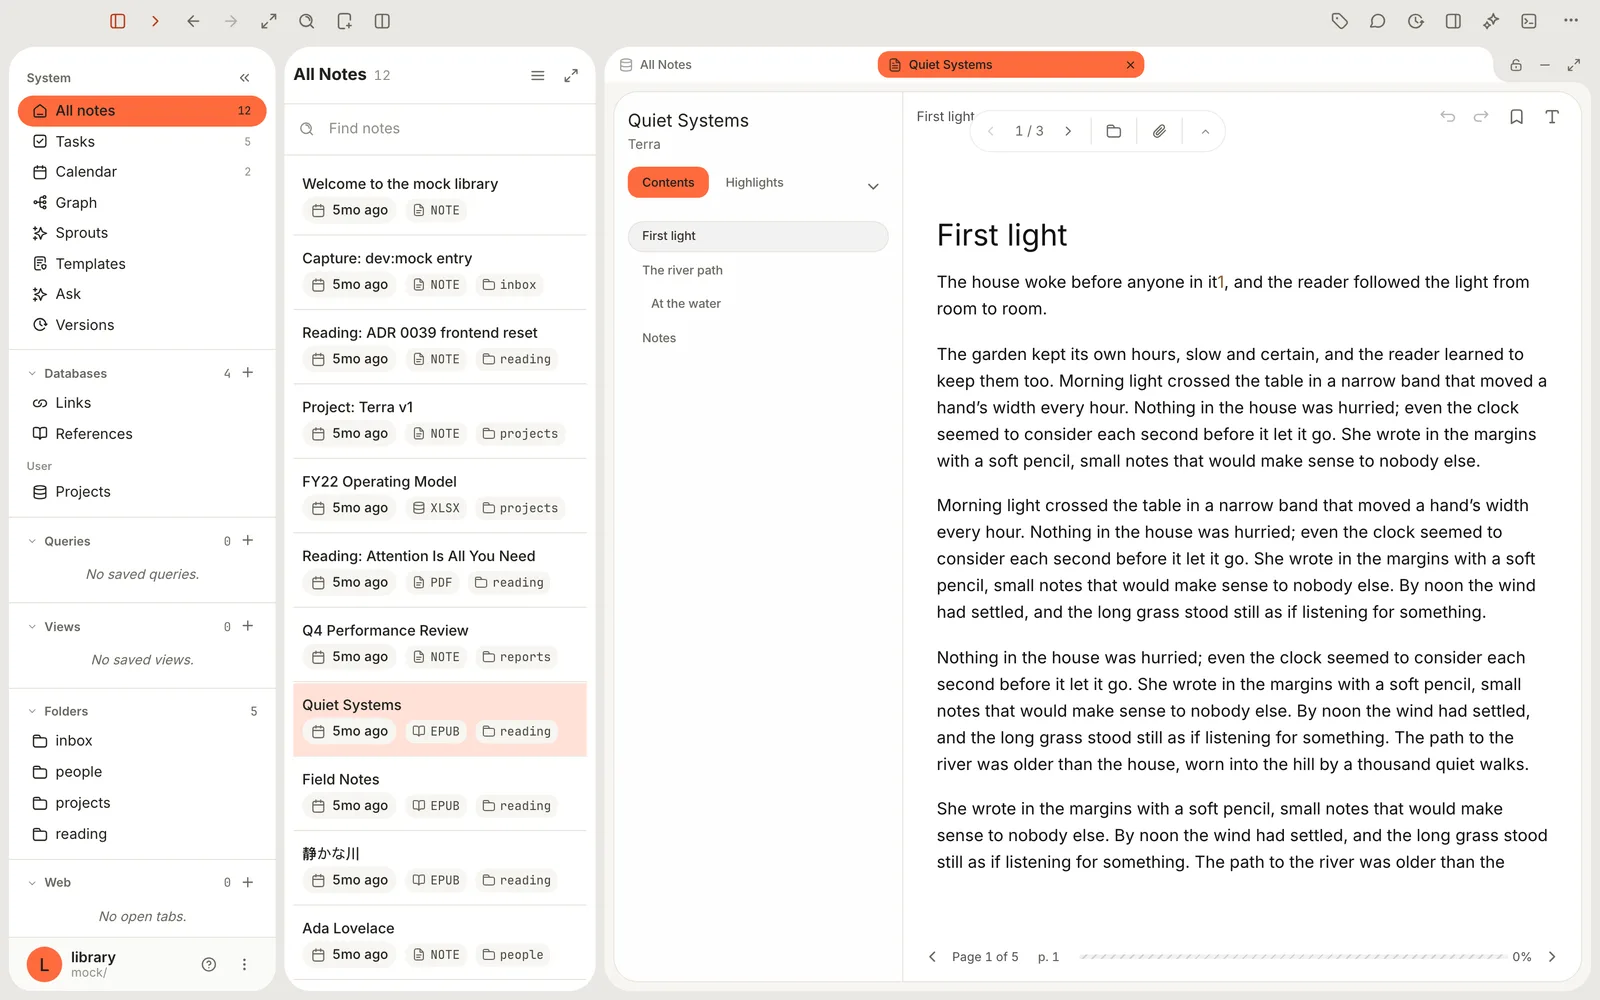Open the reading folder

click(142, 834)
